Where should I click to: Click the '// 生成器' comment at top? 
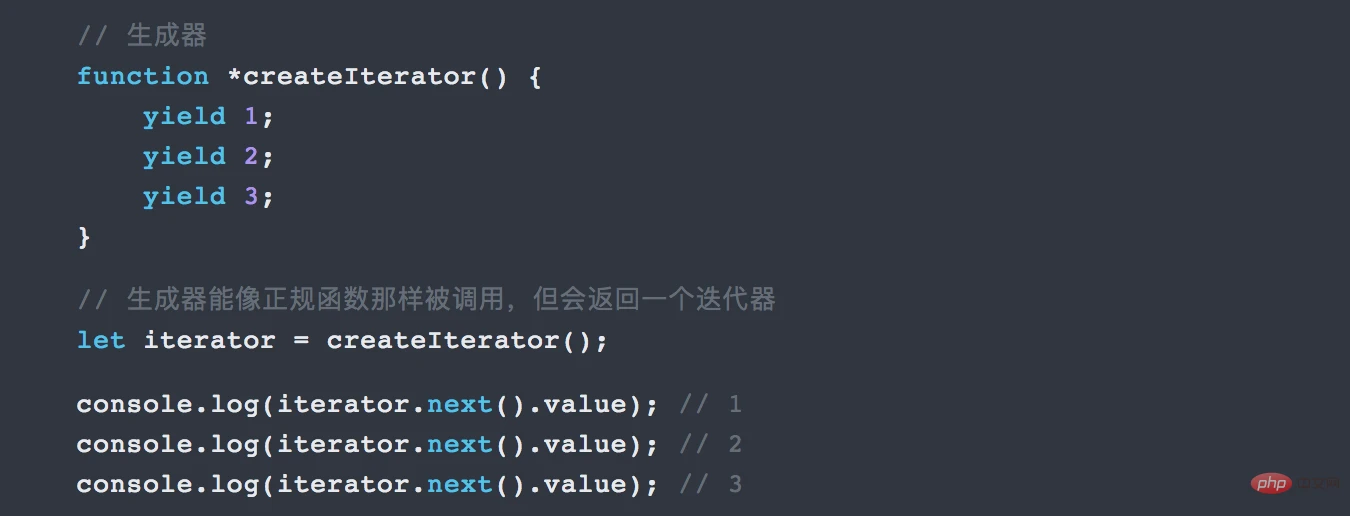(142, 36)
